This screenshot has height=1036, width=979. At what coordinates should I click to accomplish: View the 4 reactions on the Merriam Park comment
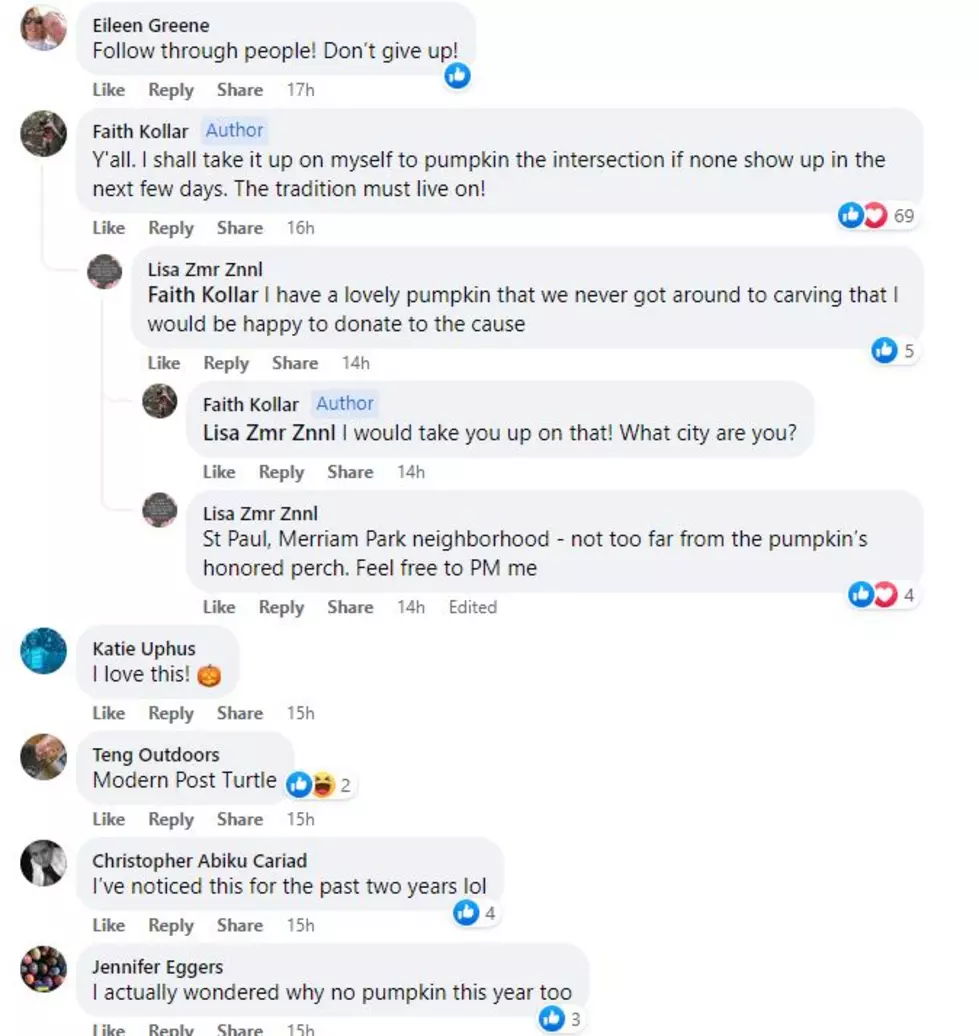coord(881,595)
